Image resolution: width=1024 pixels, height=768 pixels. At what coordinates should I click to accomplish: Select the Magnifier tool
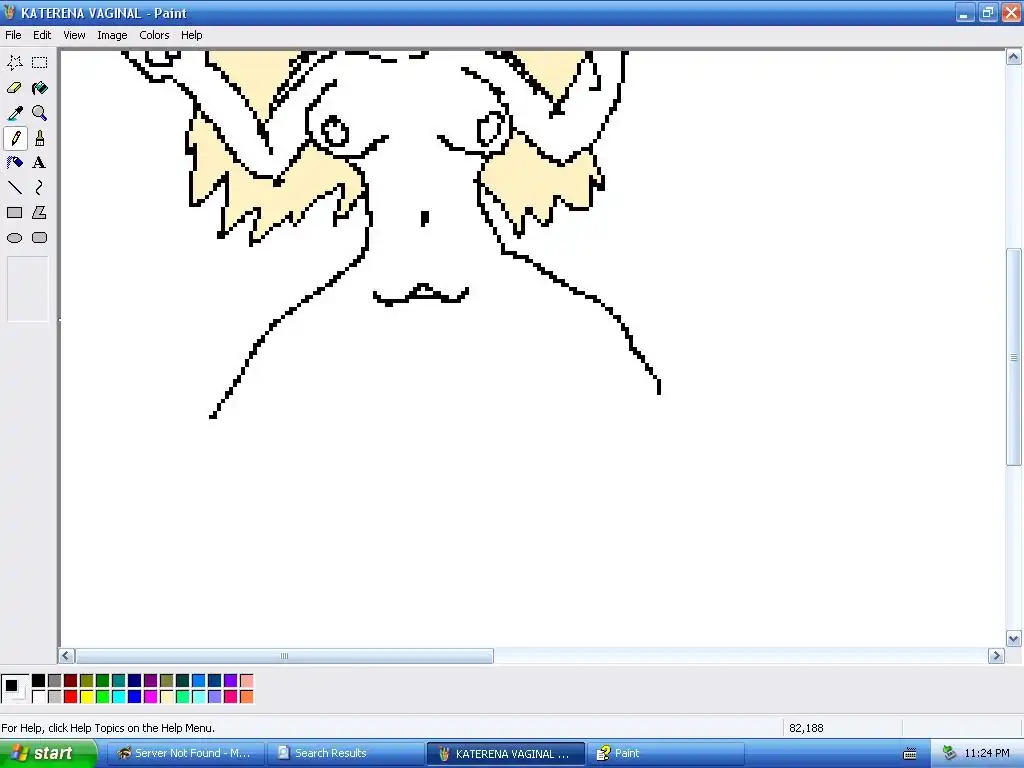[x=40, y=113]
